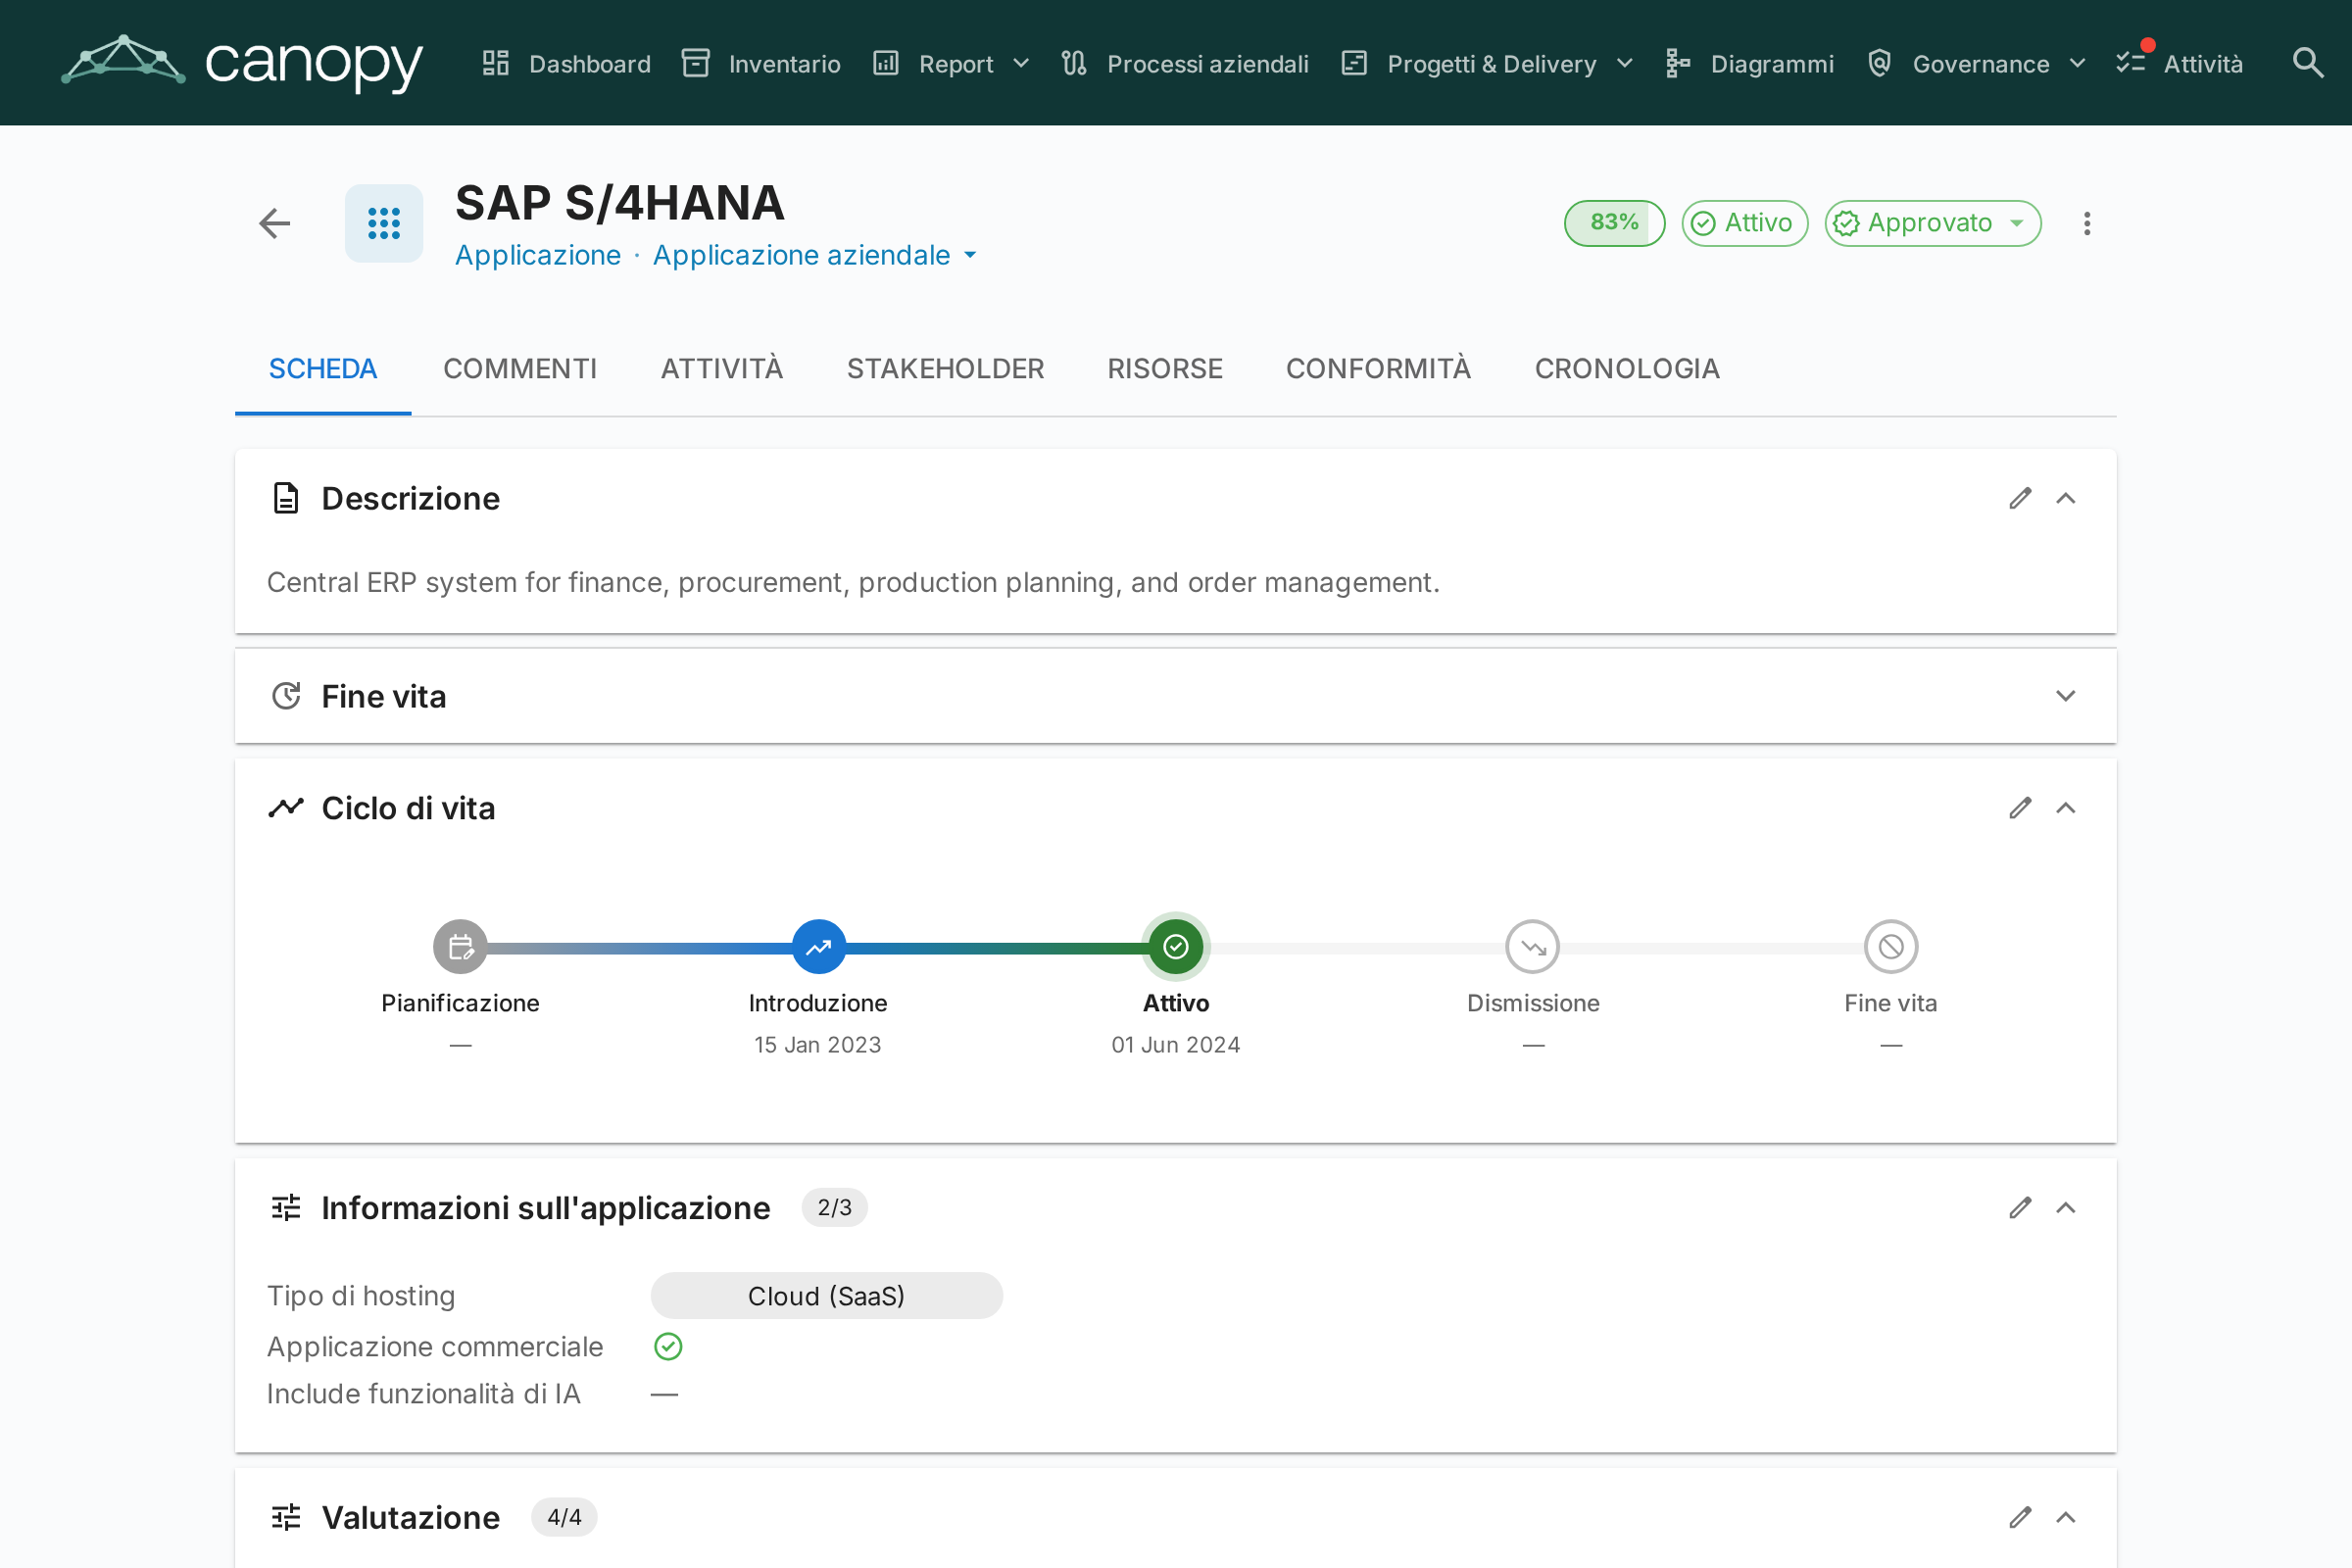Click the Descrizione document icon
This screenshot has width=2352, height=1568.
click(286, 498)
